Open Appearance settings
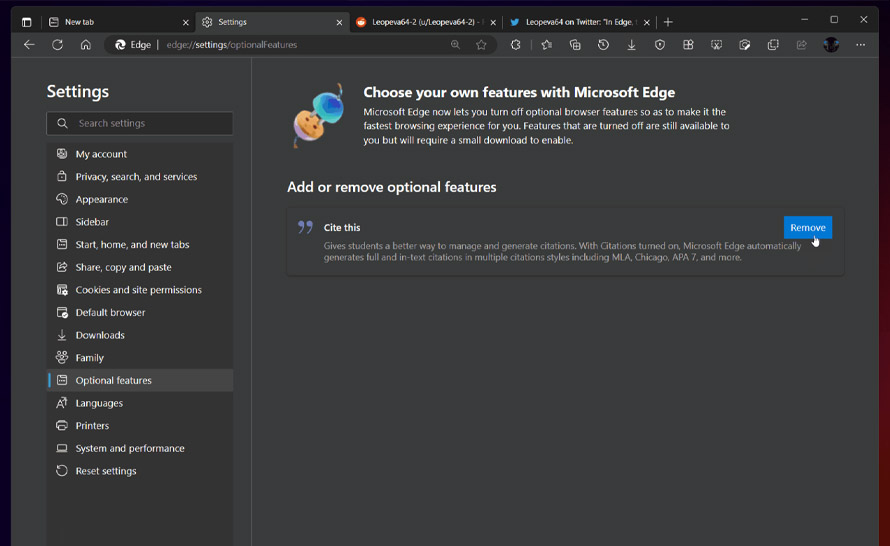This screenshot has width=890, height=546. 140,199
